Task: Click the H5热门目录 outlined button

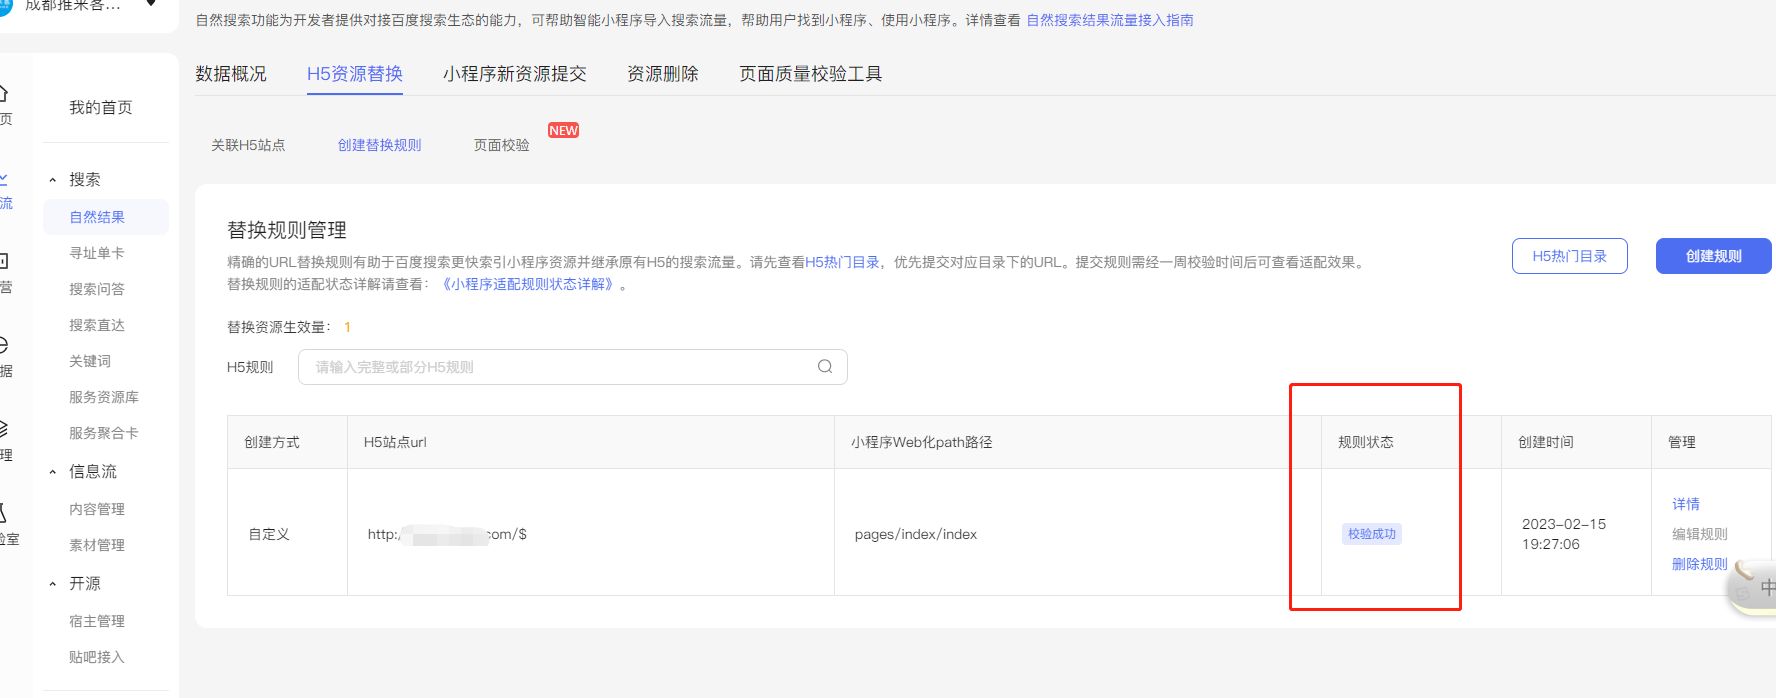Action: pyautogui.click(x=1569, y=256)
